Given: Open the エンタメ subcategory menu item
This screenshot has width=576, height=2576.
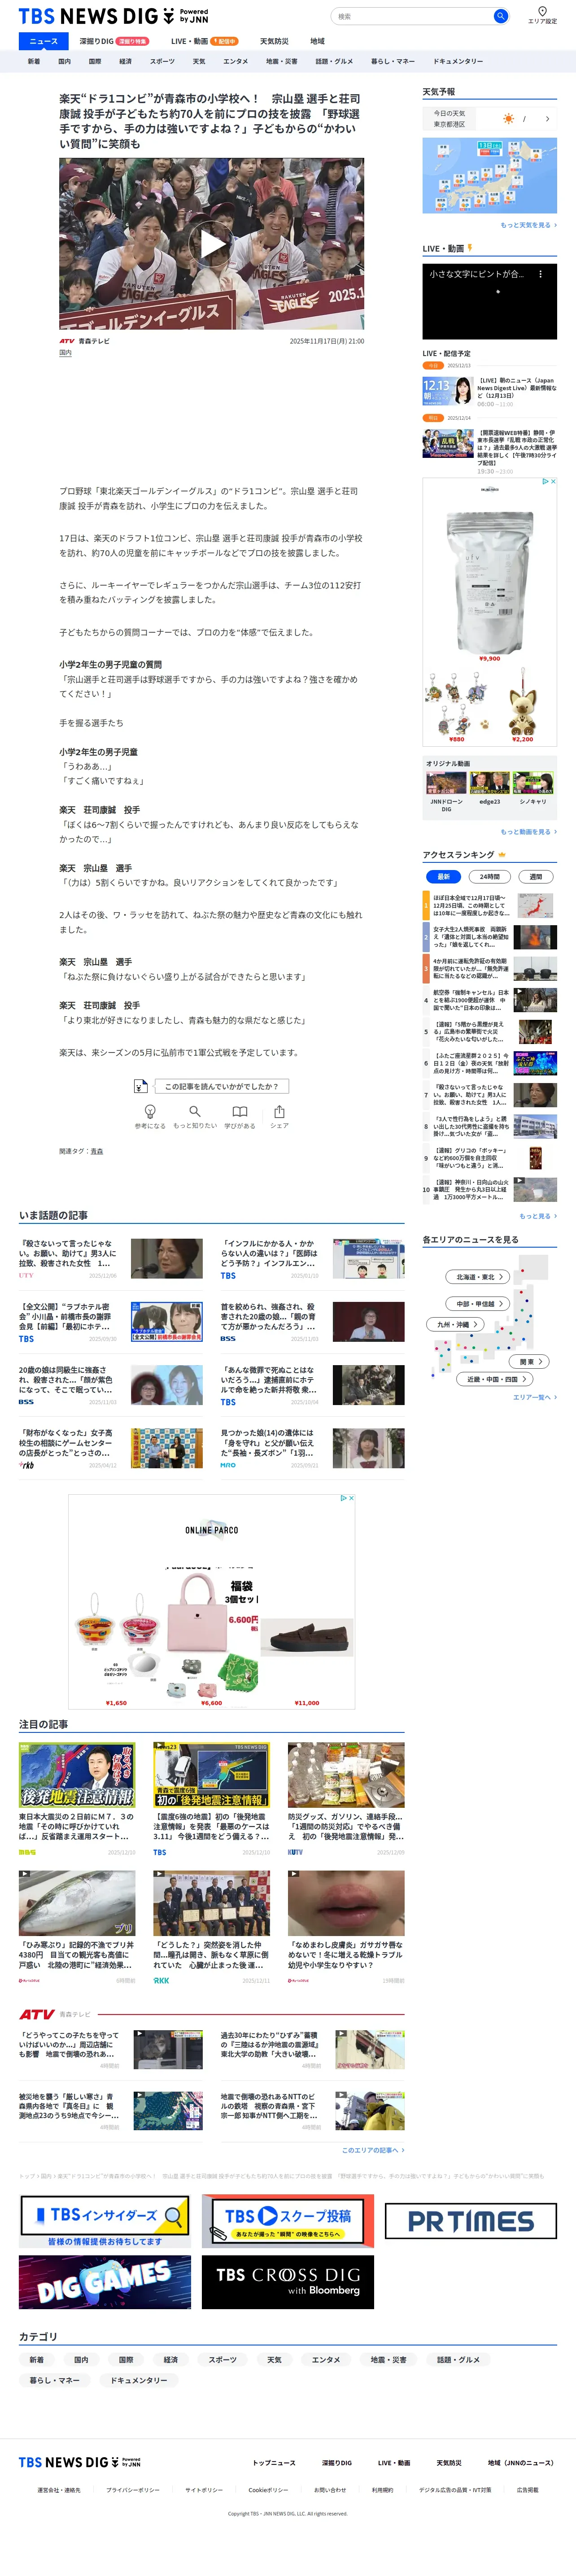Looking at the screenshot, I should [x=236, y=62].
